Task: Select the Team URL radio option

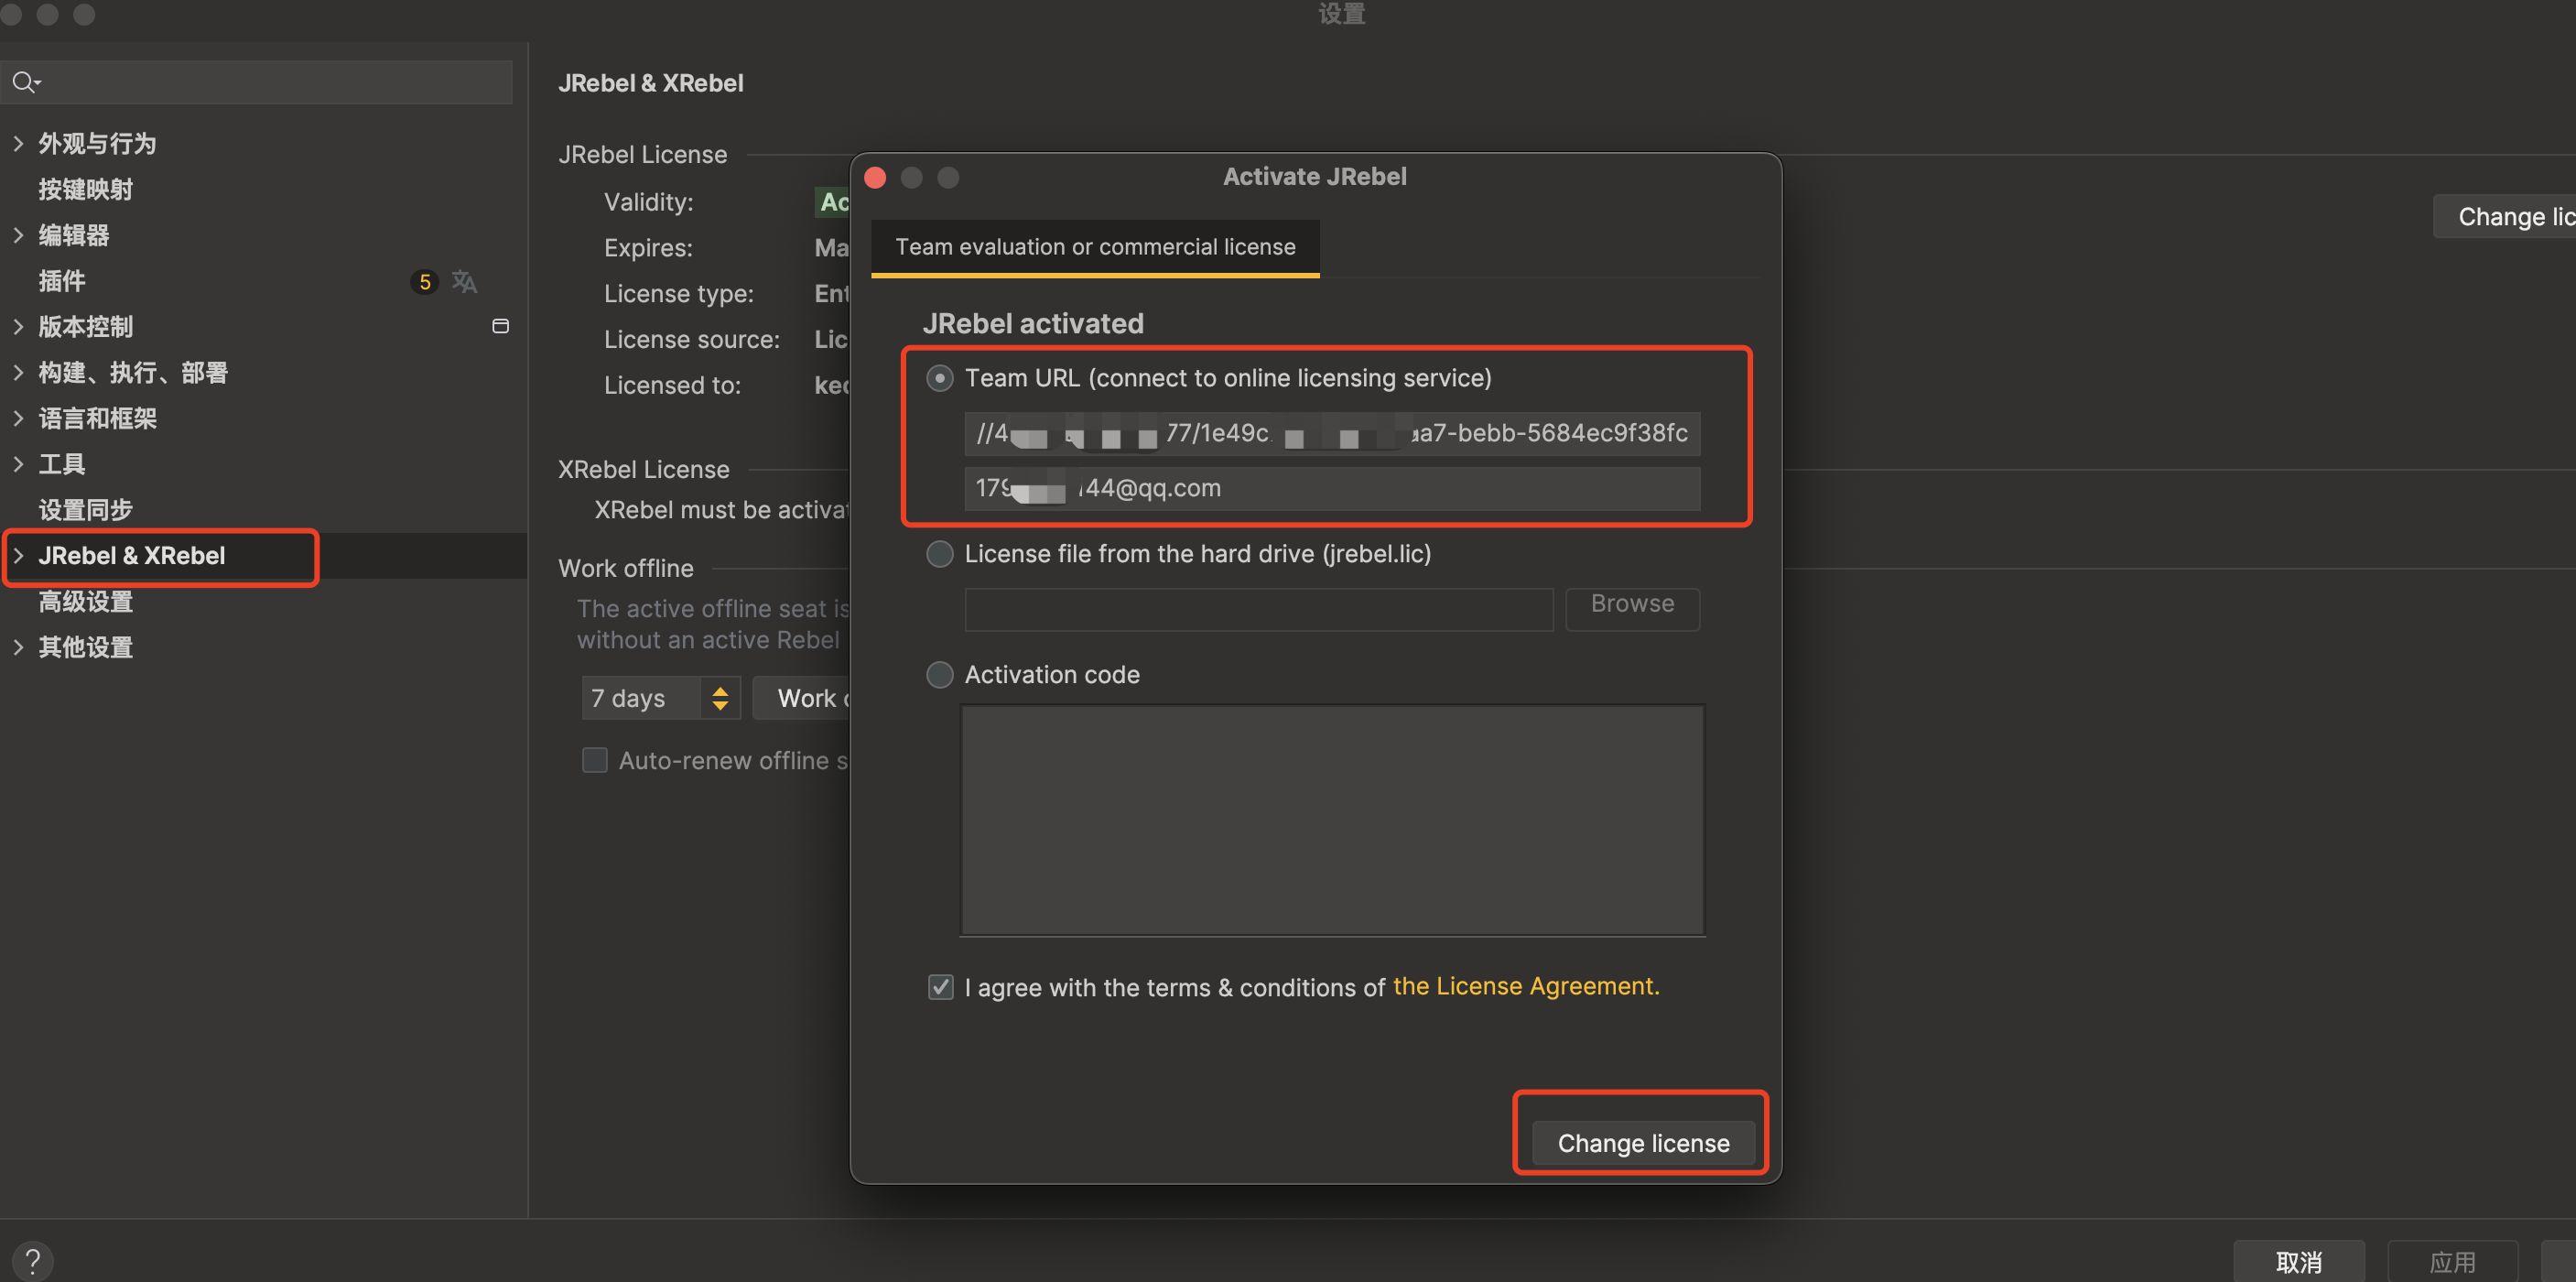Action: point(939,378)
